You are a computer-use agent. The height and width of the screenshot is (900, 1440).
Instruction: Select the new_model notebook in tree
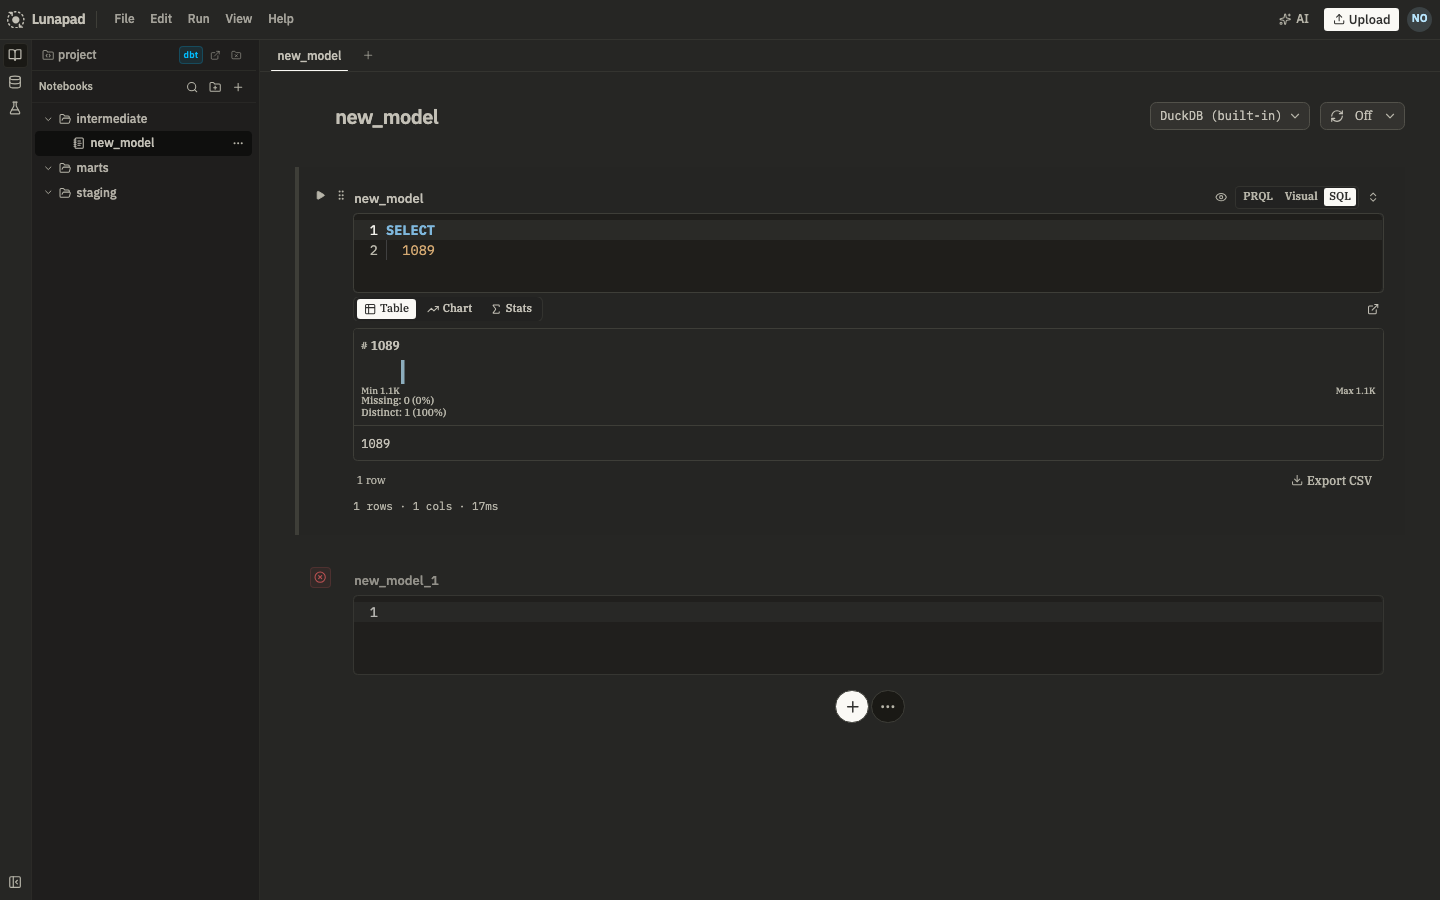(x=144, y=143)
